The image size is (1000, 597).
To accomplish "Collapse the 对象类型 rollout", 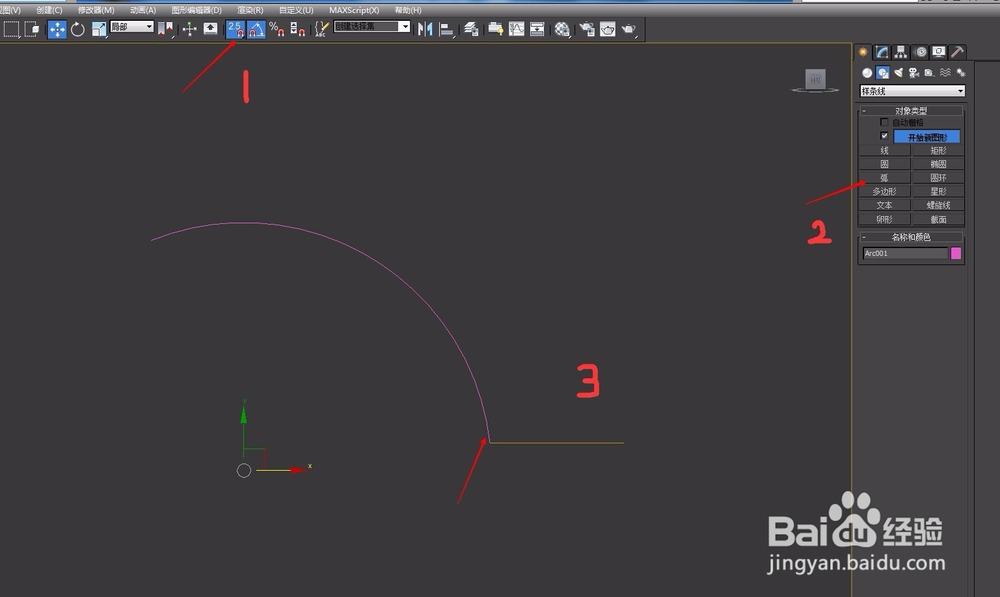I will tap(911, 110).
